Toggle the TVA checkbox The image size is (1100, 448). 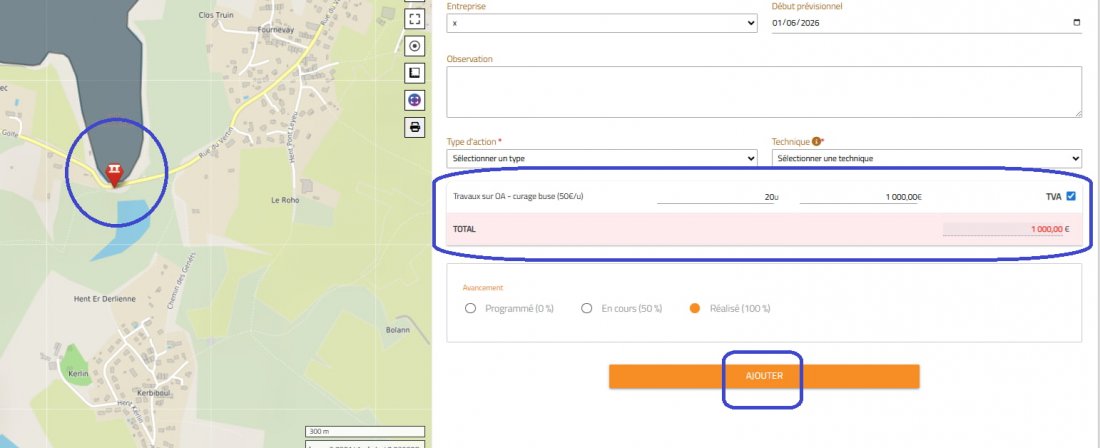[1071, 196]
